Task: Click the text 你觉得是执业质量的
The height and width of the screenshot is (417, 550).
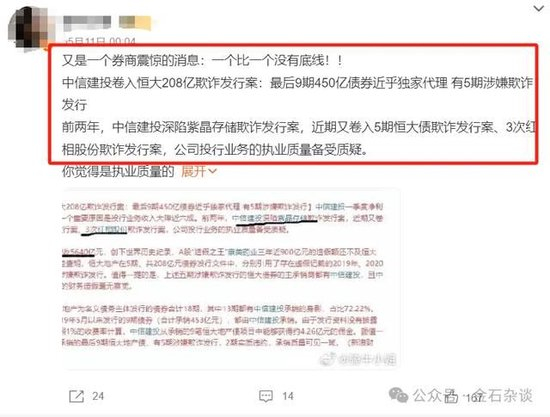Action: pos(118,171)
